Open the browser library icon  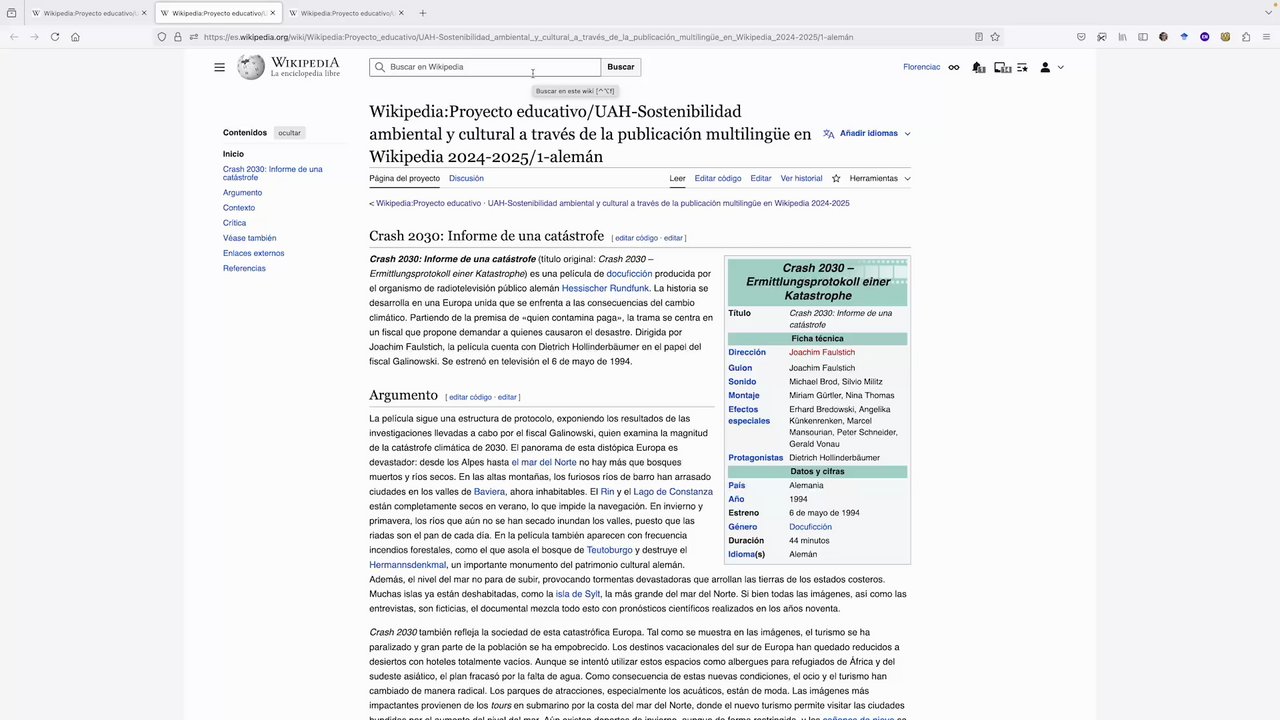[x=1122, y=37]
